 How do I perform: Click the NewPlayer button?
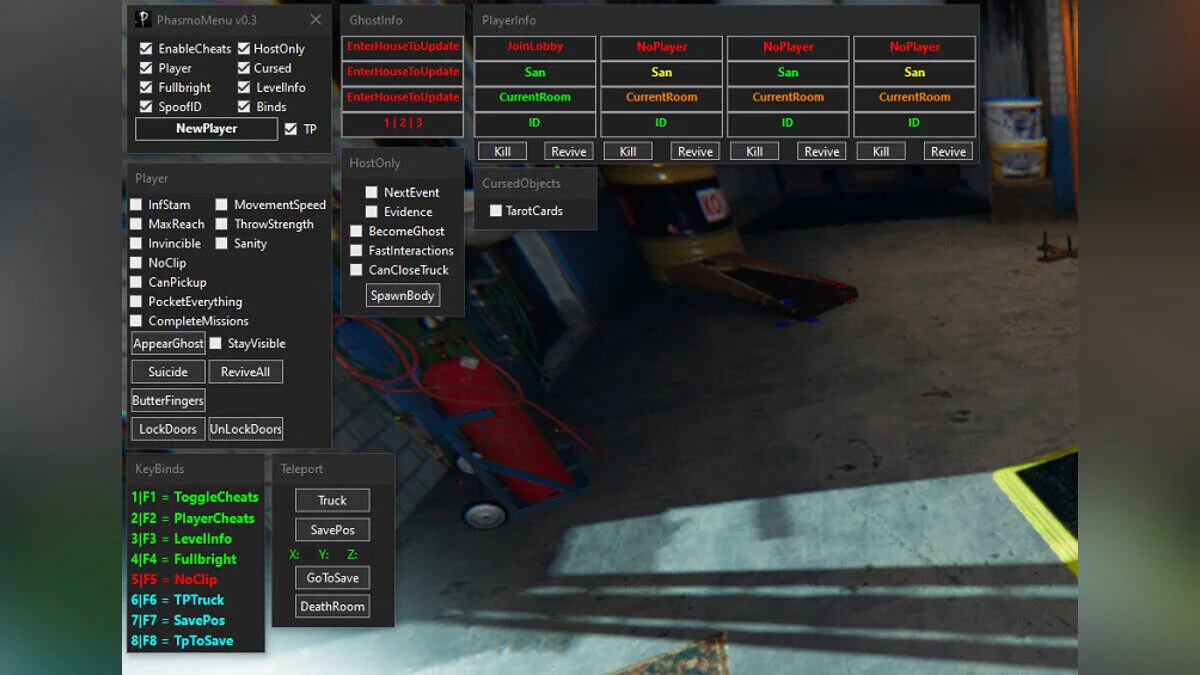[206, 128]
